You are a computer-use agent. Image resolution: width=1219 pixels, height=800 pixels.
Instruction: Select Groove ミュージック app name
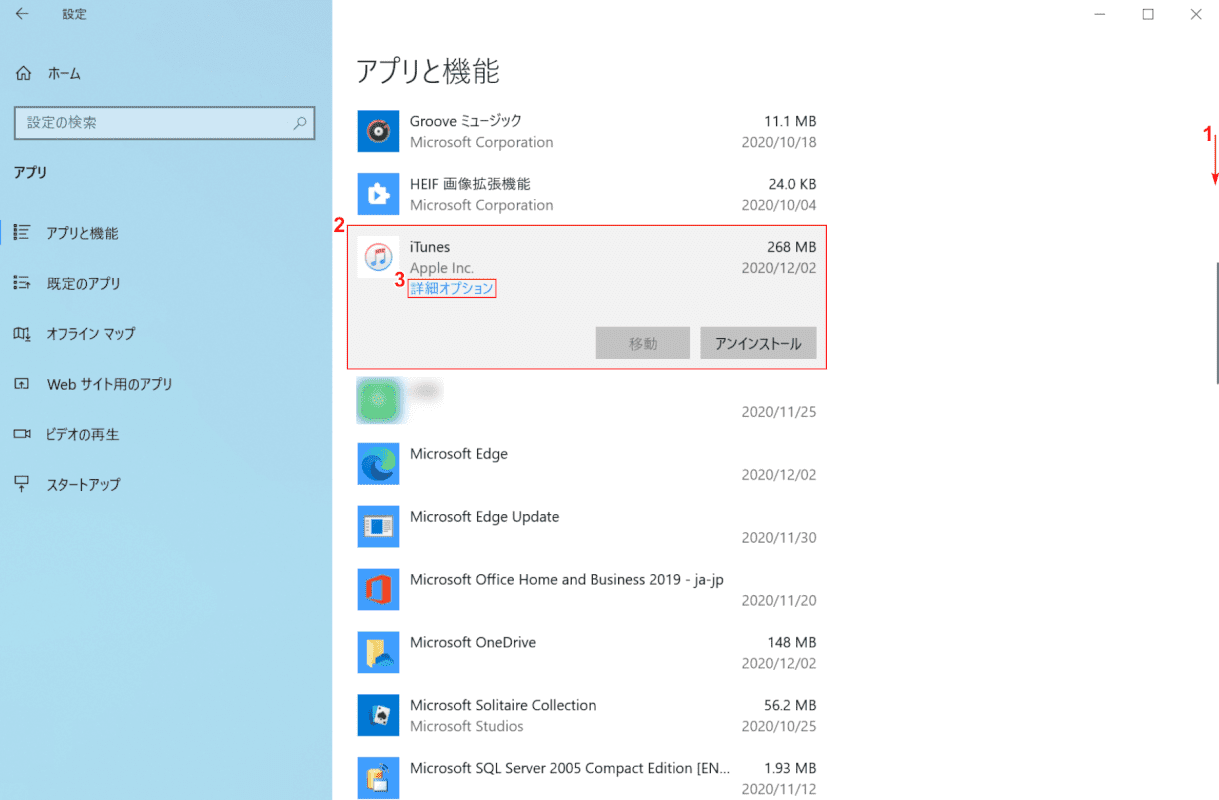click(466, 121)
